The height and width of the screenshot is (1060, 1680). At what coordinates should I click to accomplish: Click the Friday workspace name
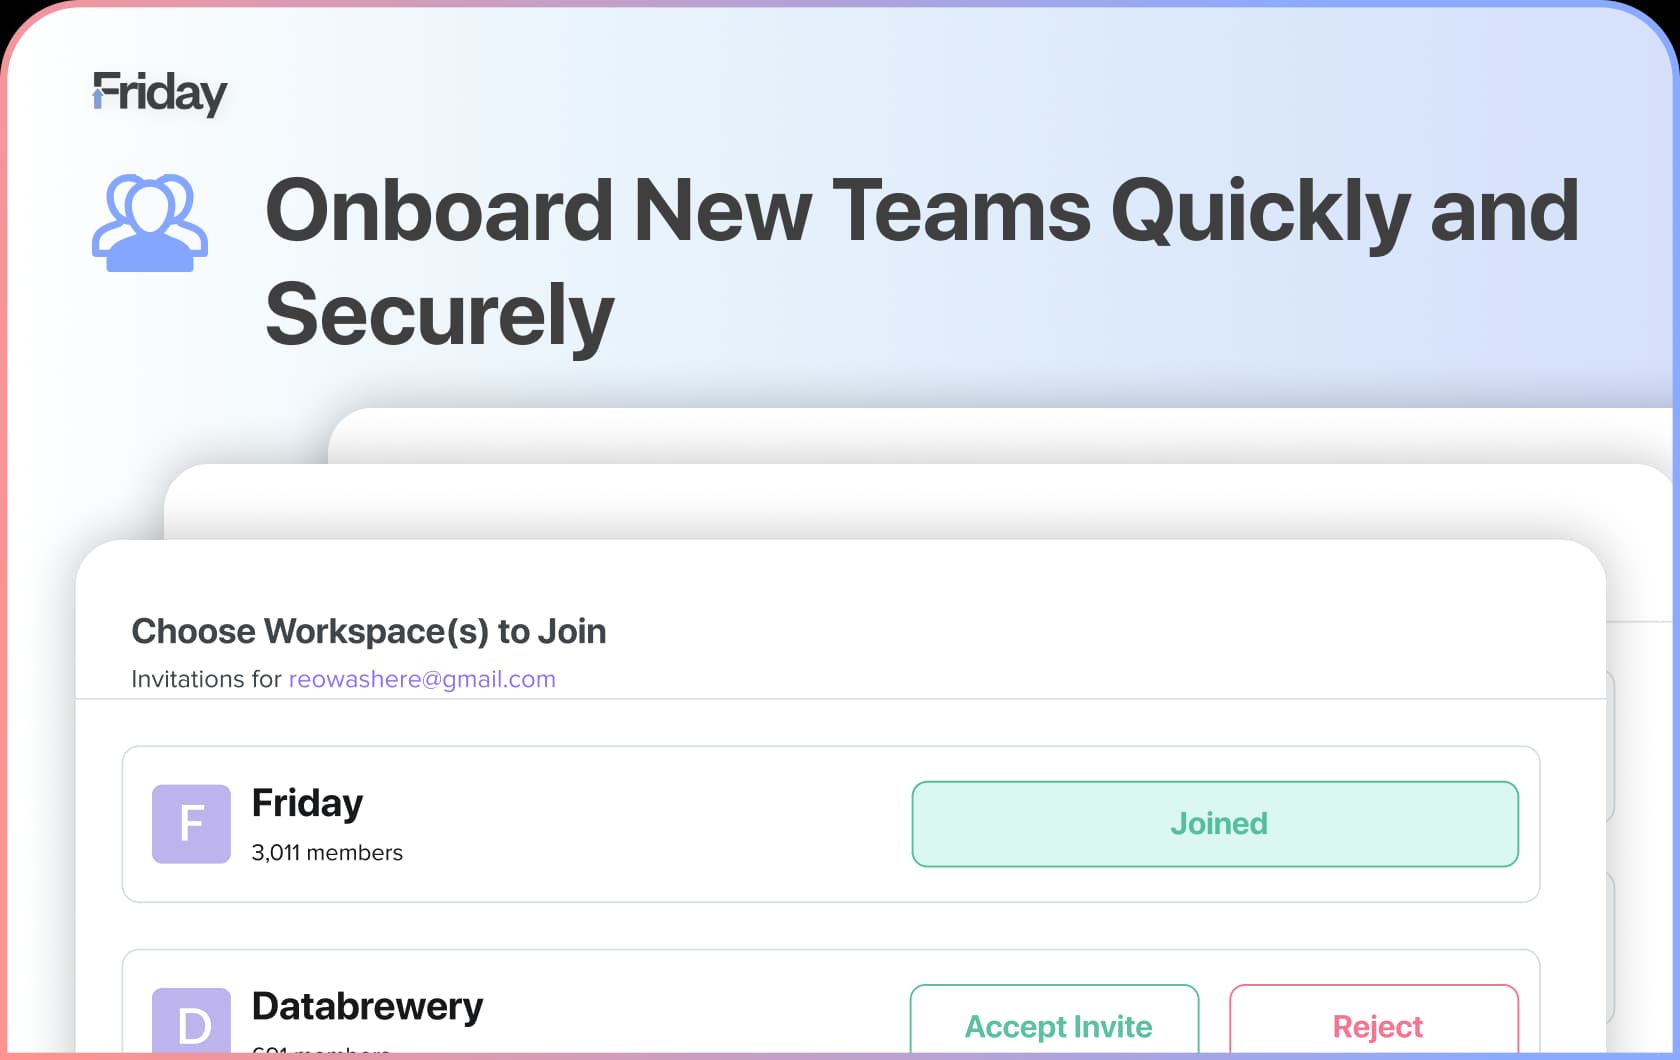click(x=307, y=803)
